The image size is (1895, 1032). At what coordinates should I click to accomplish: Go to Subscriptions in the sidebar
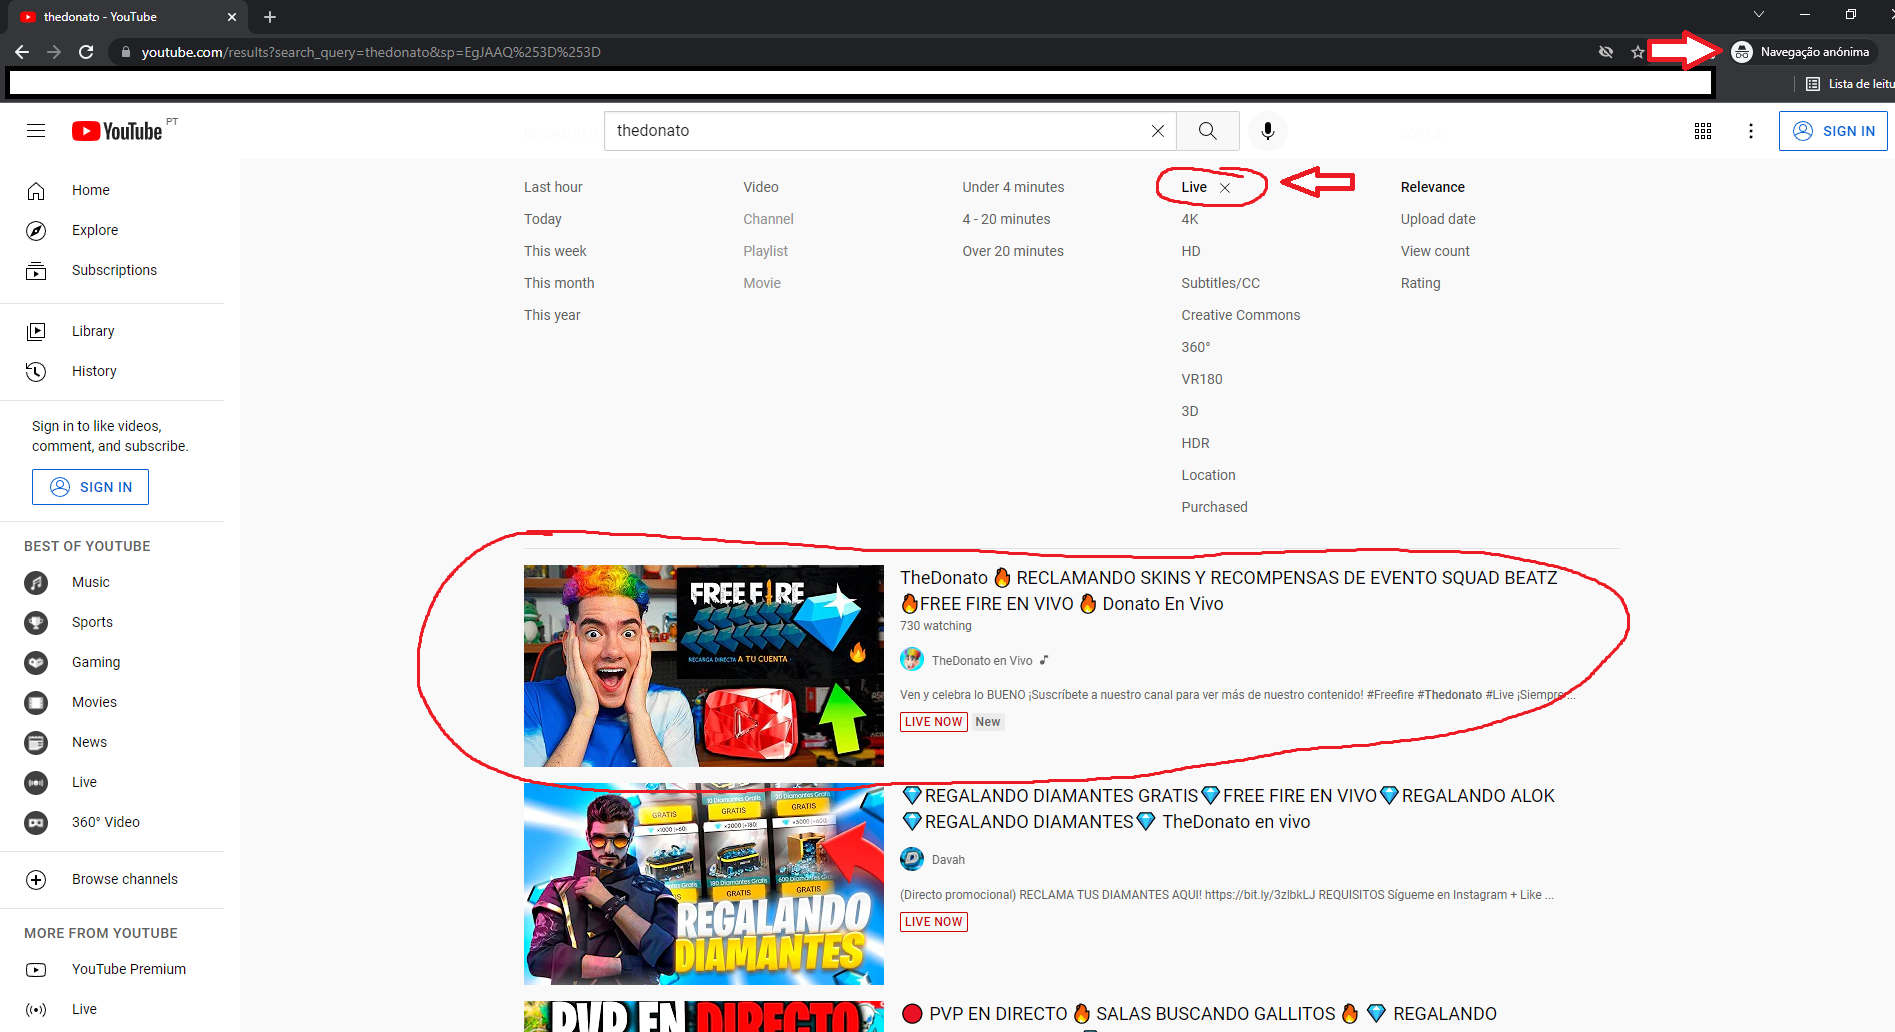[114, 270]
